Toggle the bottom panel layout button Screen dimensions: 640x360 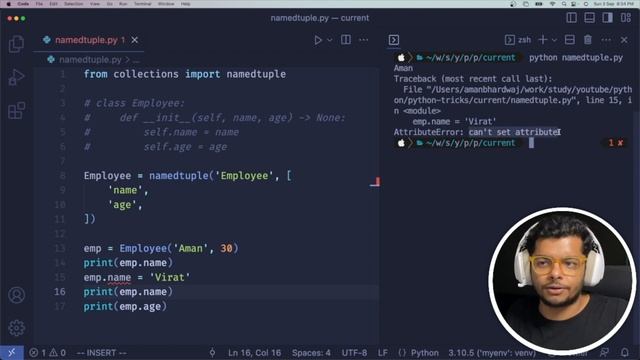(589, 18)
